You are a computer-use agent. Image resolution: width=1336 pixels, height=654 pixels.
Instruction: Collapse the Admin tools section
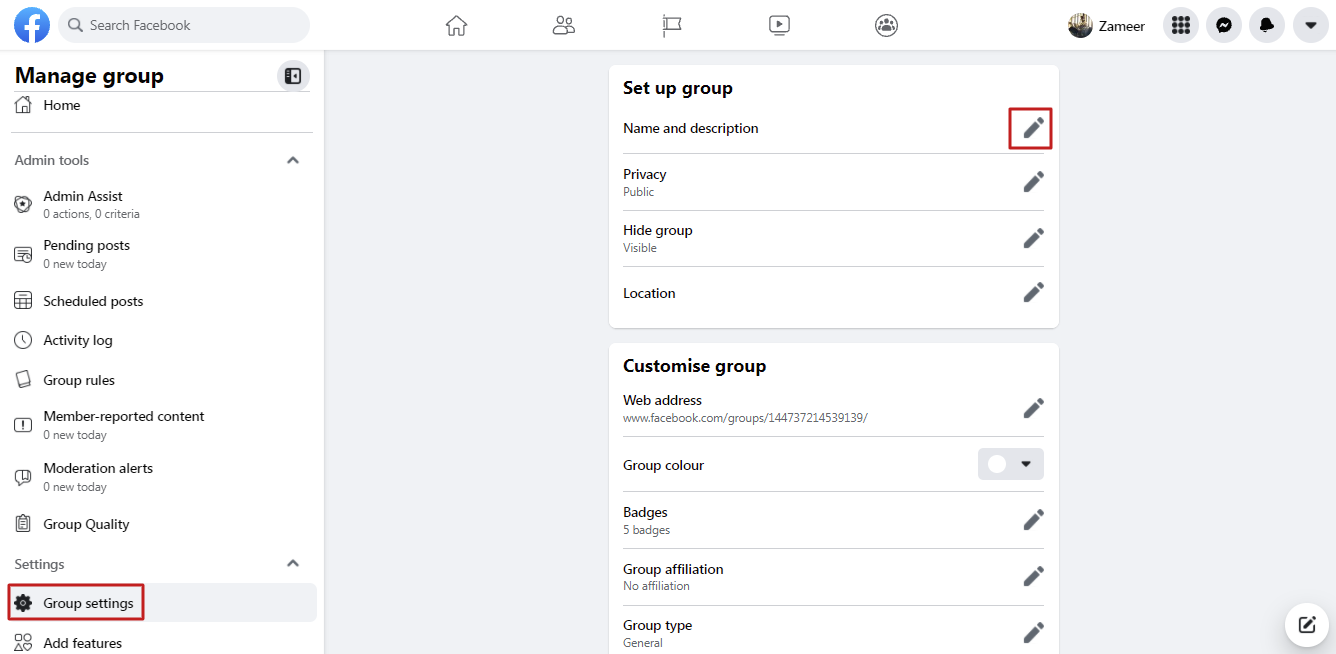pyautogui.click(x=293, y=160)
